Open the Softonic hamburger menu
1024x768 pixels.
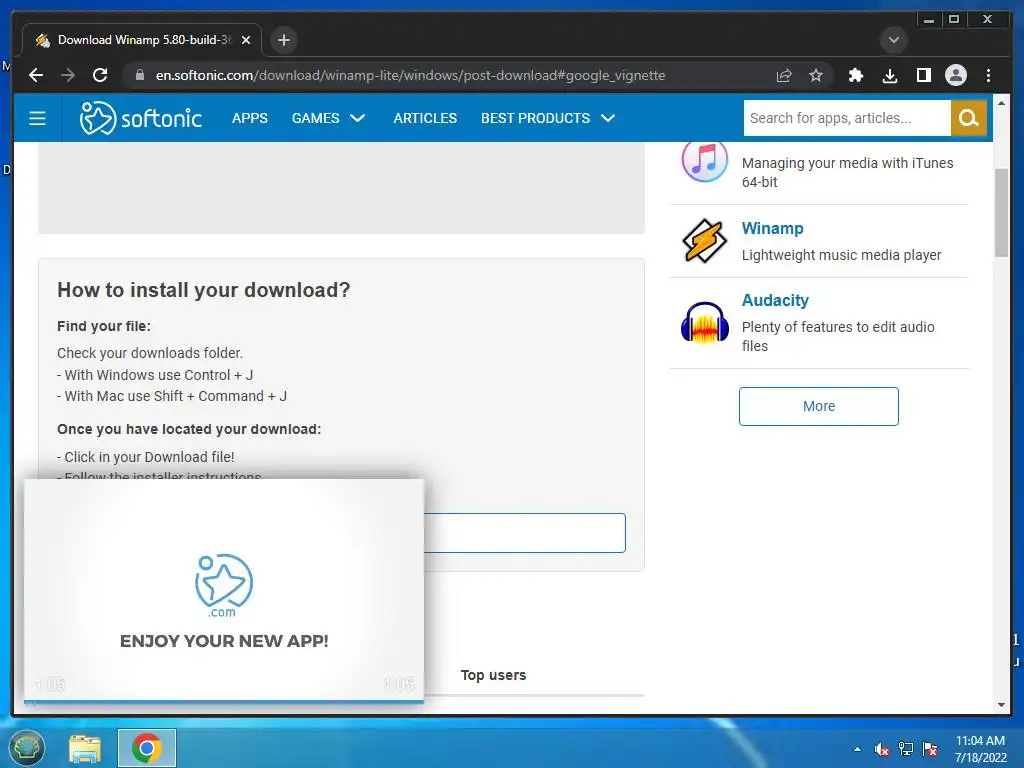(x=37, y=118)
